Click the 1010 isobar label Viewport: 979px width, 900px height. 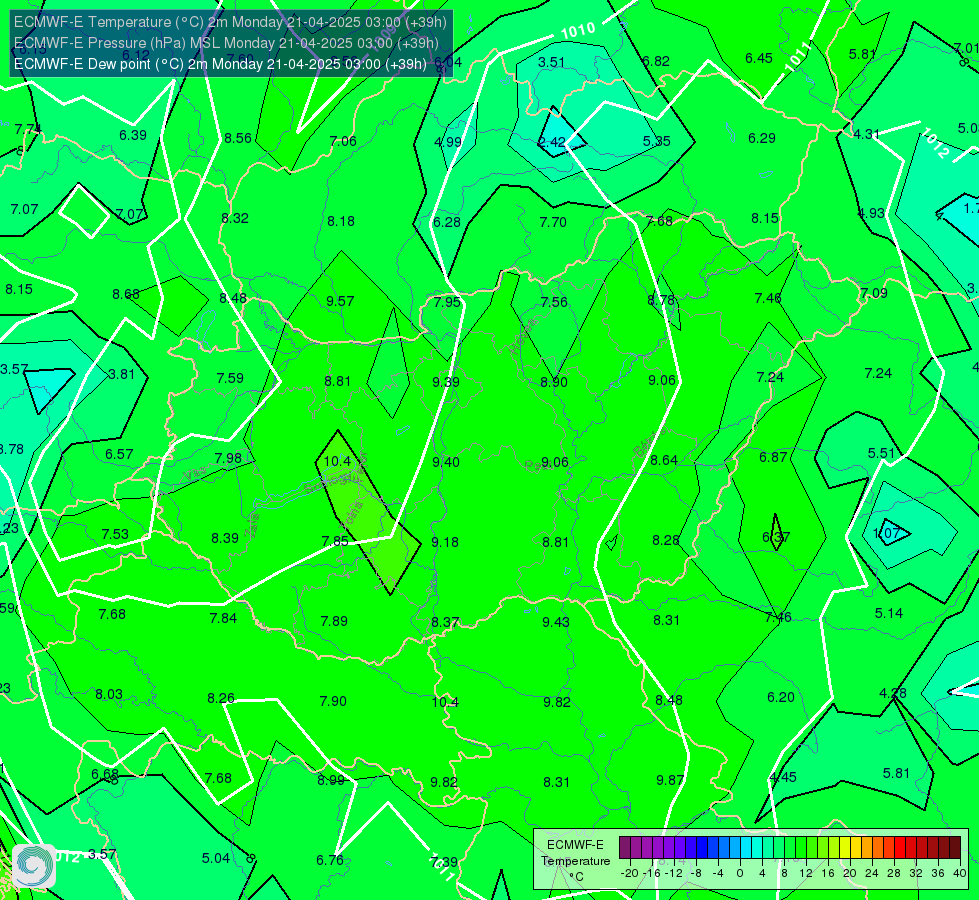click(578, 30)
